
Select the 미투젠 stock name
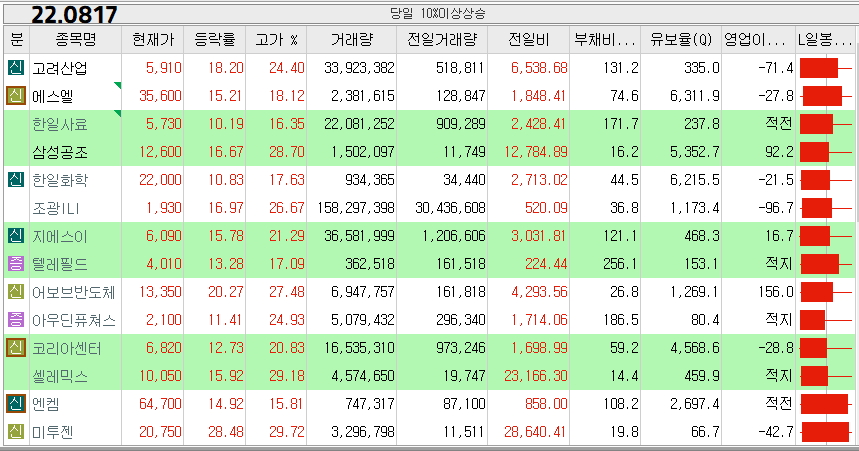pyautogui.click(x=53, y=432)
